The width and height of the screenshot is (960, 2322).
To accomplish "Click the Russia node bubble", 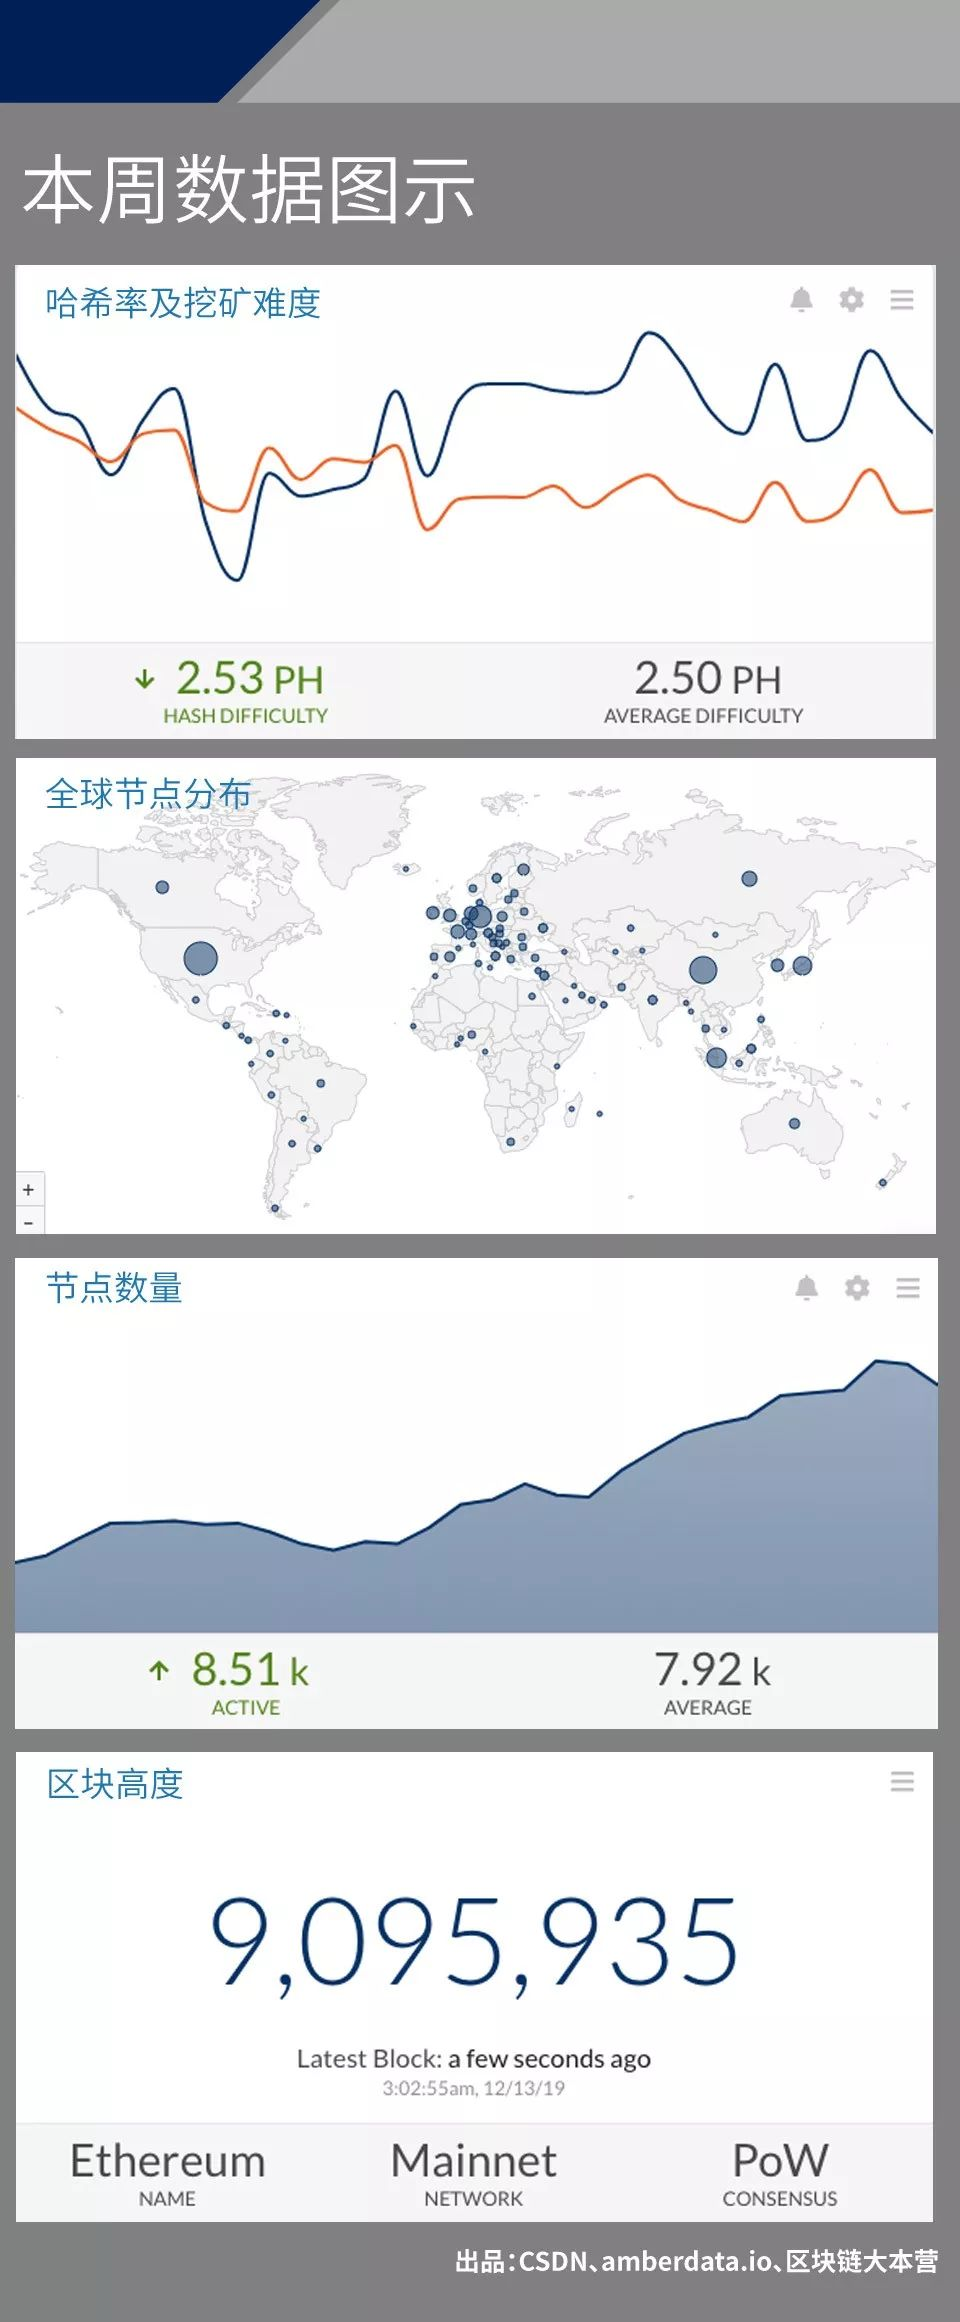I will point(749,879).
